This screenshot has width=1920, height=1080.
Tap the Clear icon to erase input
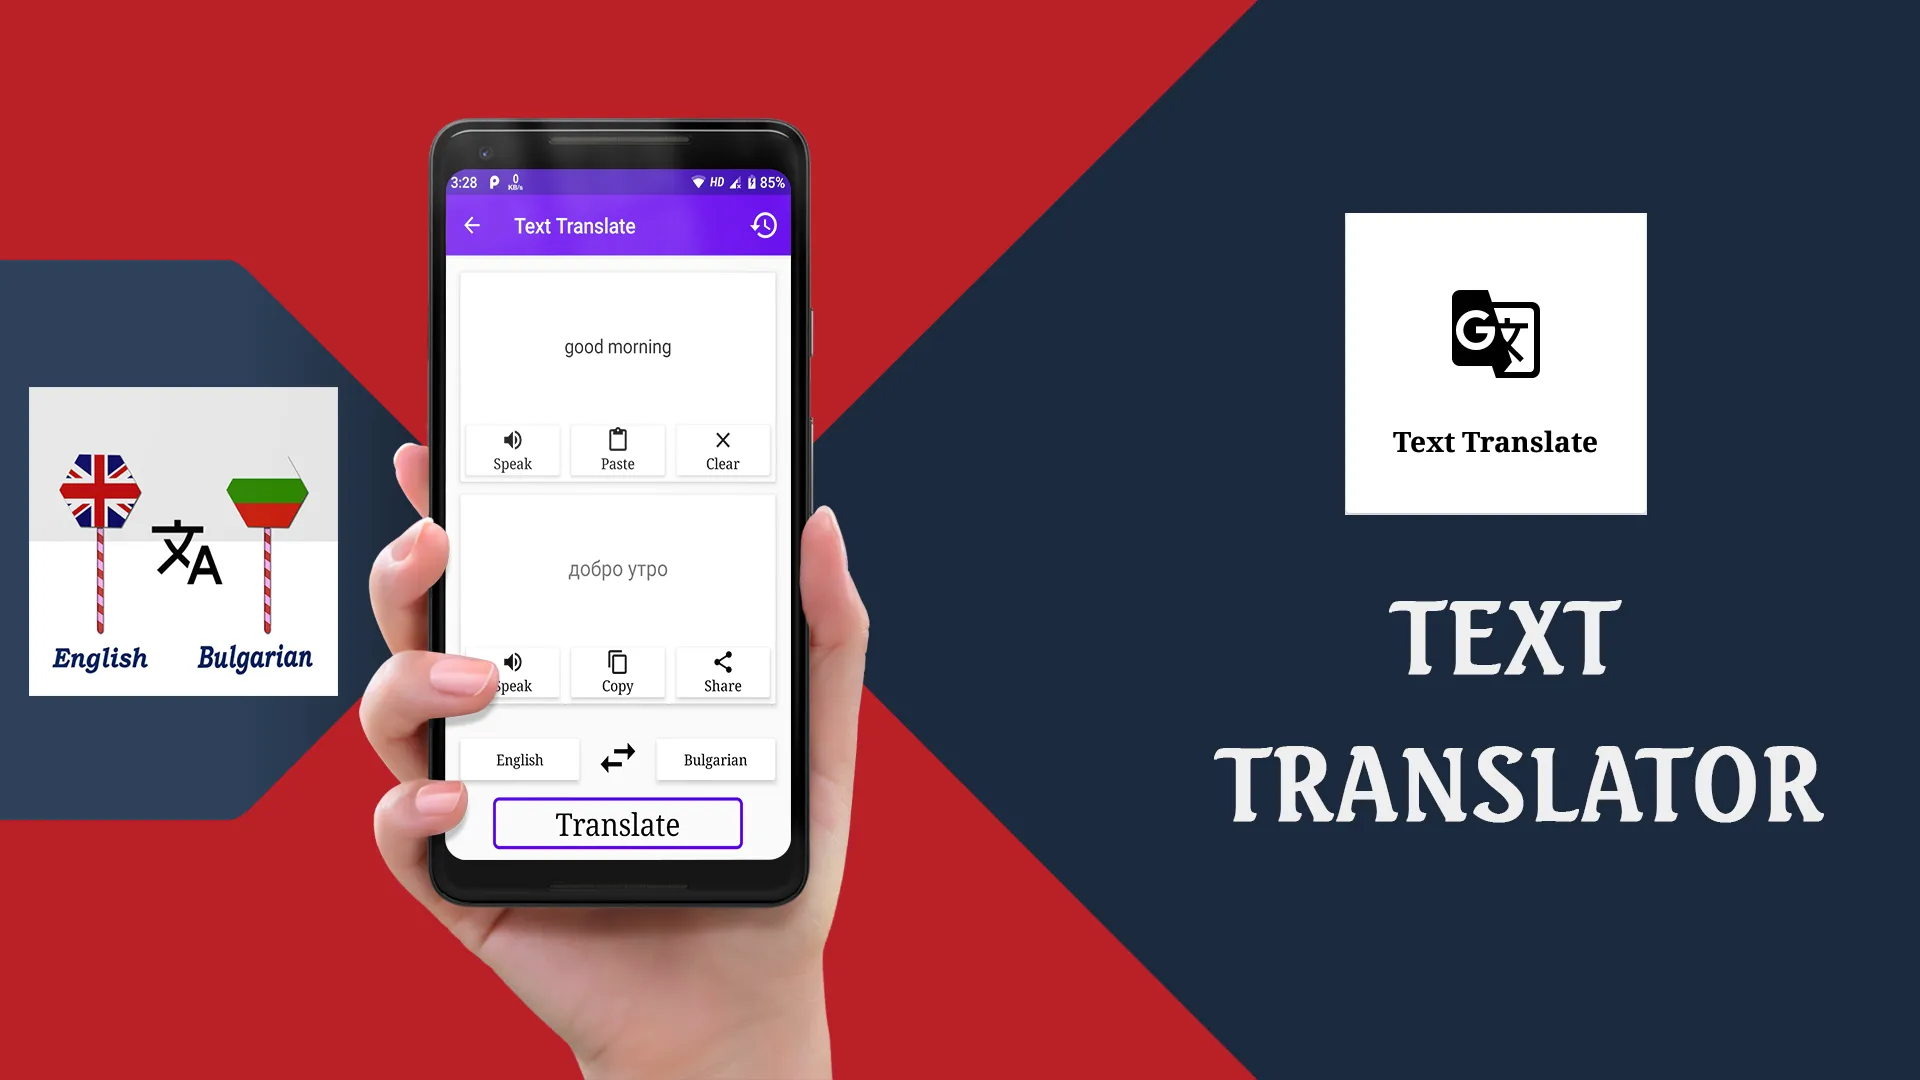click(723, 448)
